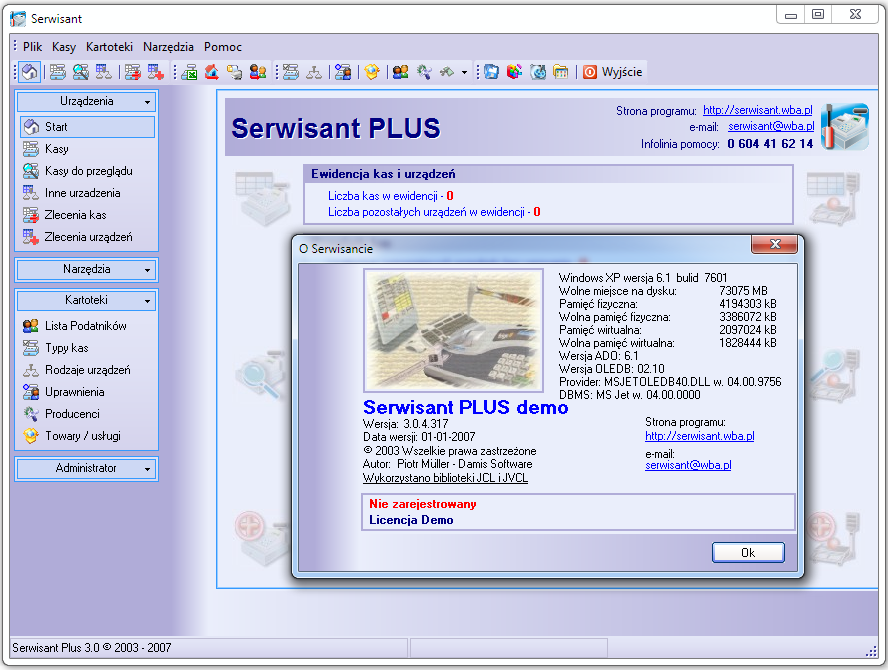Click Liczba kas w ewidencji text
888x670 pixels.
tap(390, 196)
